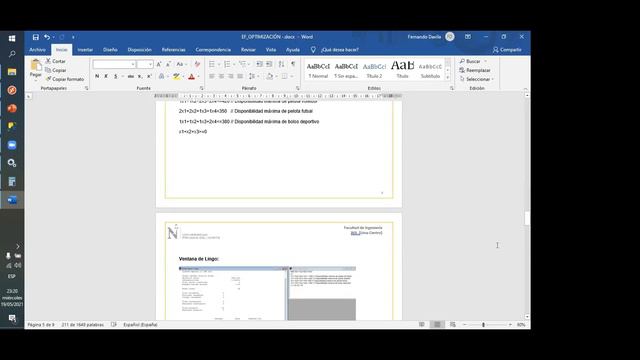Clear all formatting with the eraser icon

click(x=197, y=64)
